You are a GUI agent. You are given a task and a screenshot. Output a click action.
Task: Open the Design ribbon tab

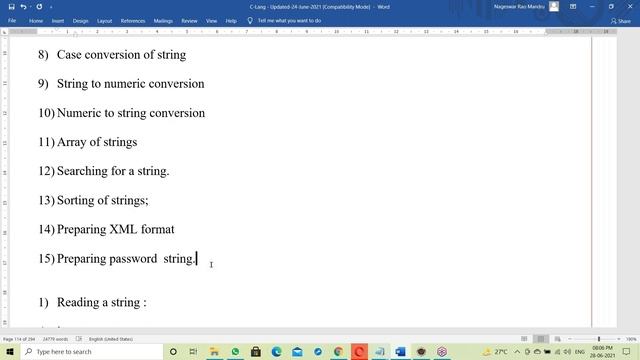[80, 20]
